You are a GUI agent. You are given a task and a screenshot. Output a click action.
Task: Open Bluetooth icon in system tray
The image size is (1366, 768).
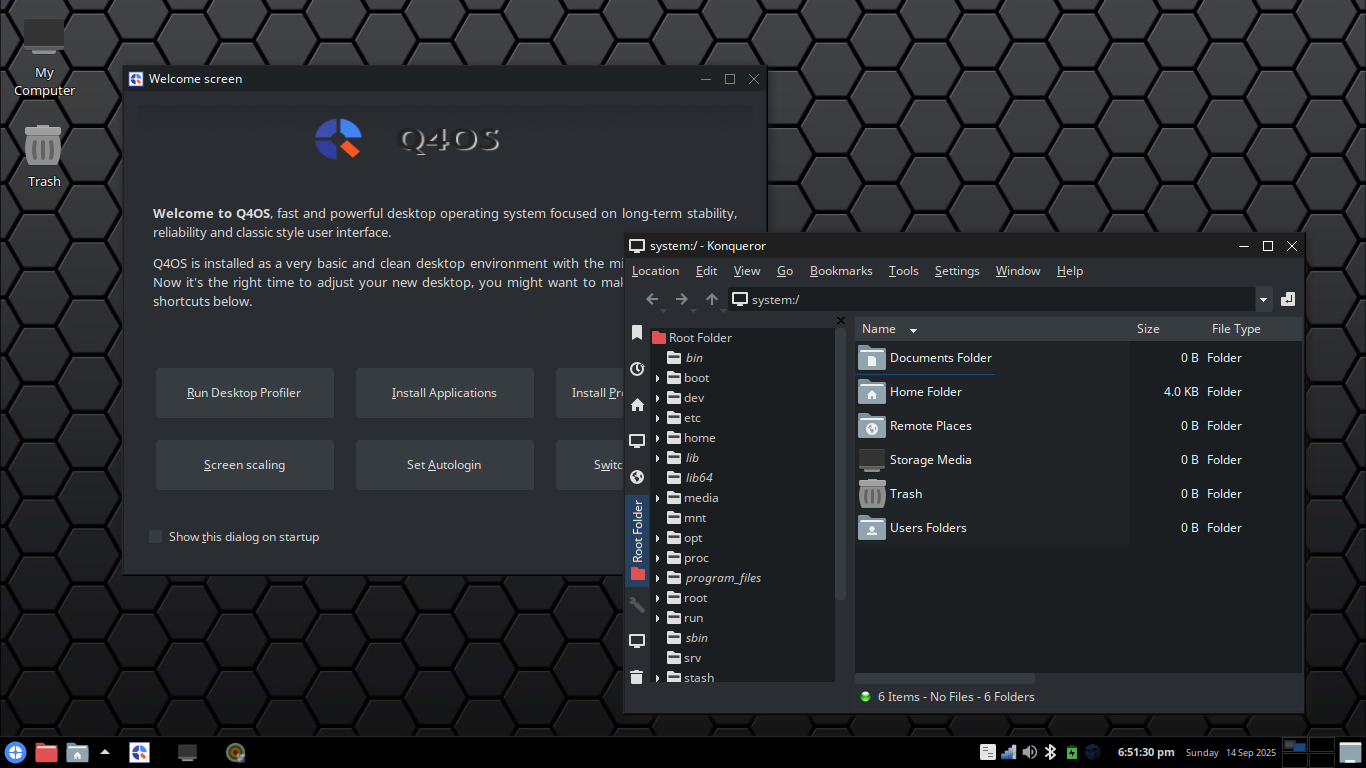(x=1051, y=752)
